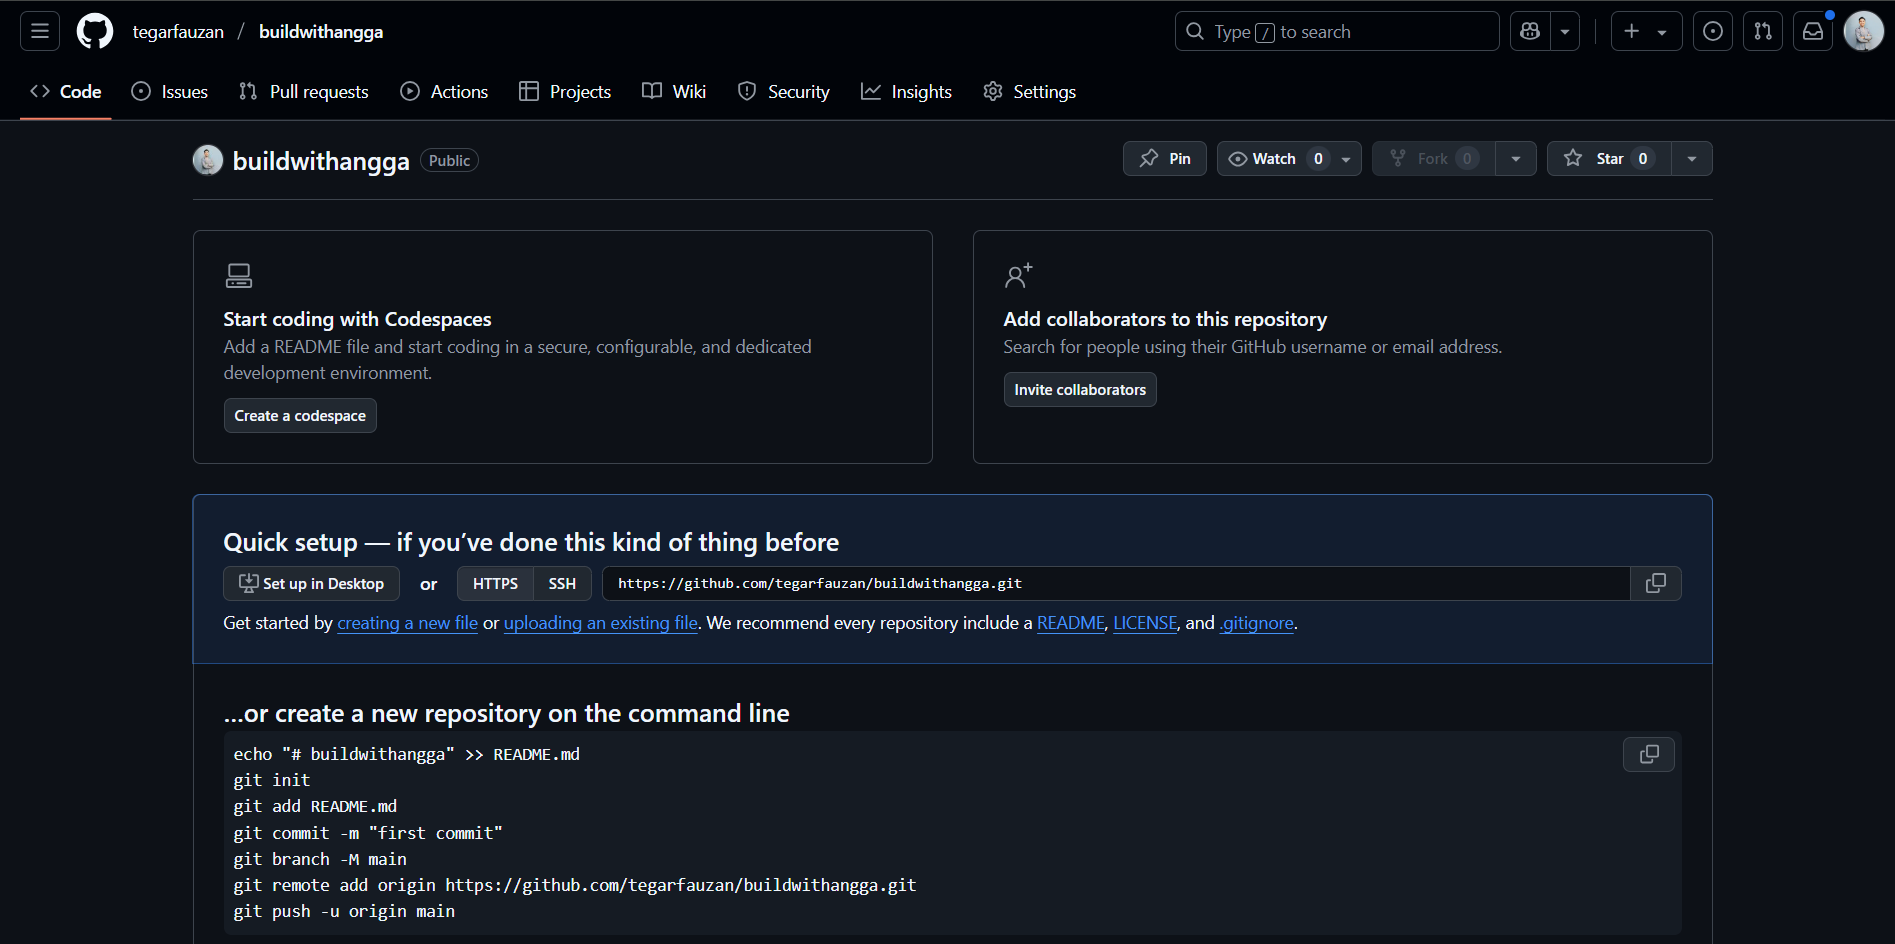This screenshot has height=944, width=1895.
Task: Open the Actions tab
Action: (444, 91)
